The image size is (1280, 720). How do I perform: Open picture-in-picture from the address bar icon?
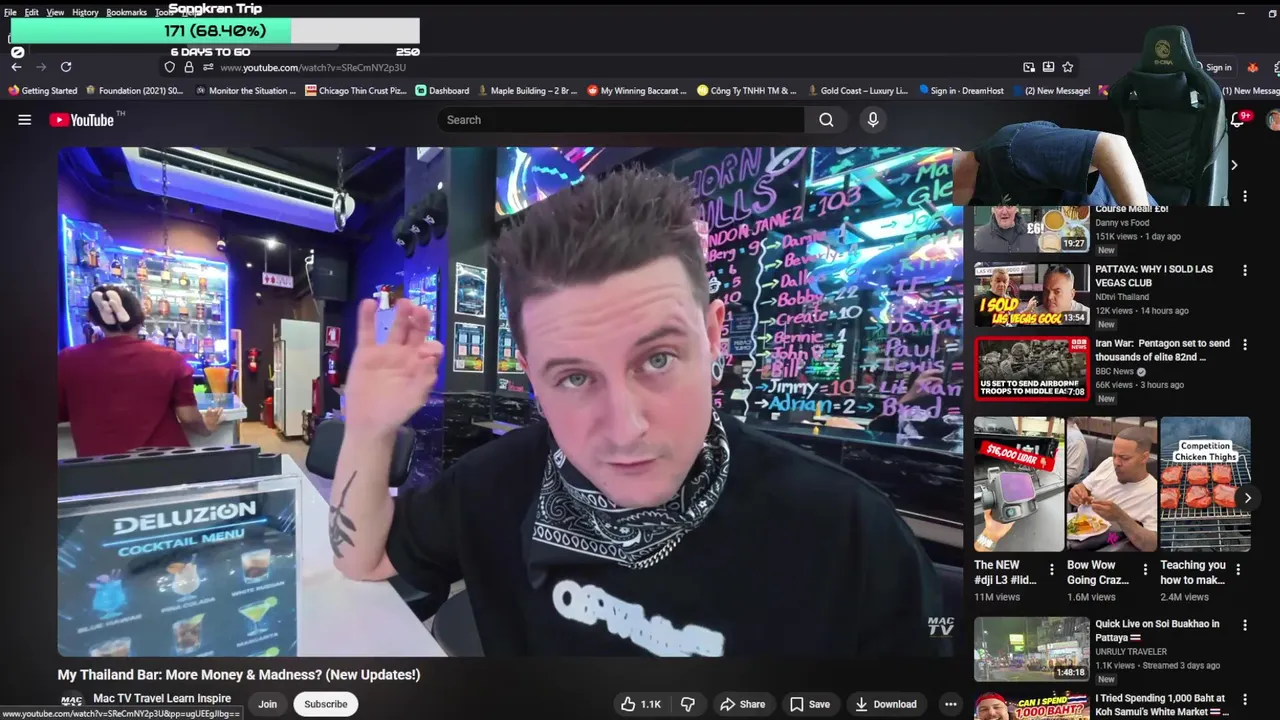tap(1029, 67)
